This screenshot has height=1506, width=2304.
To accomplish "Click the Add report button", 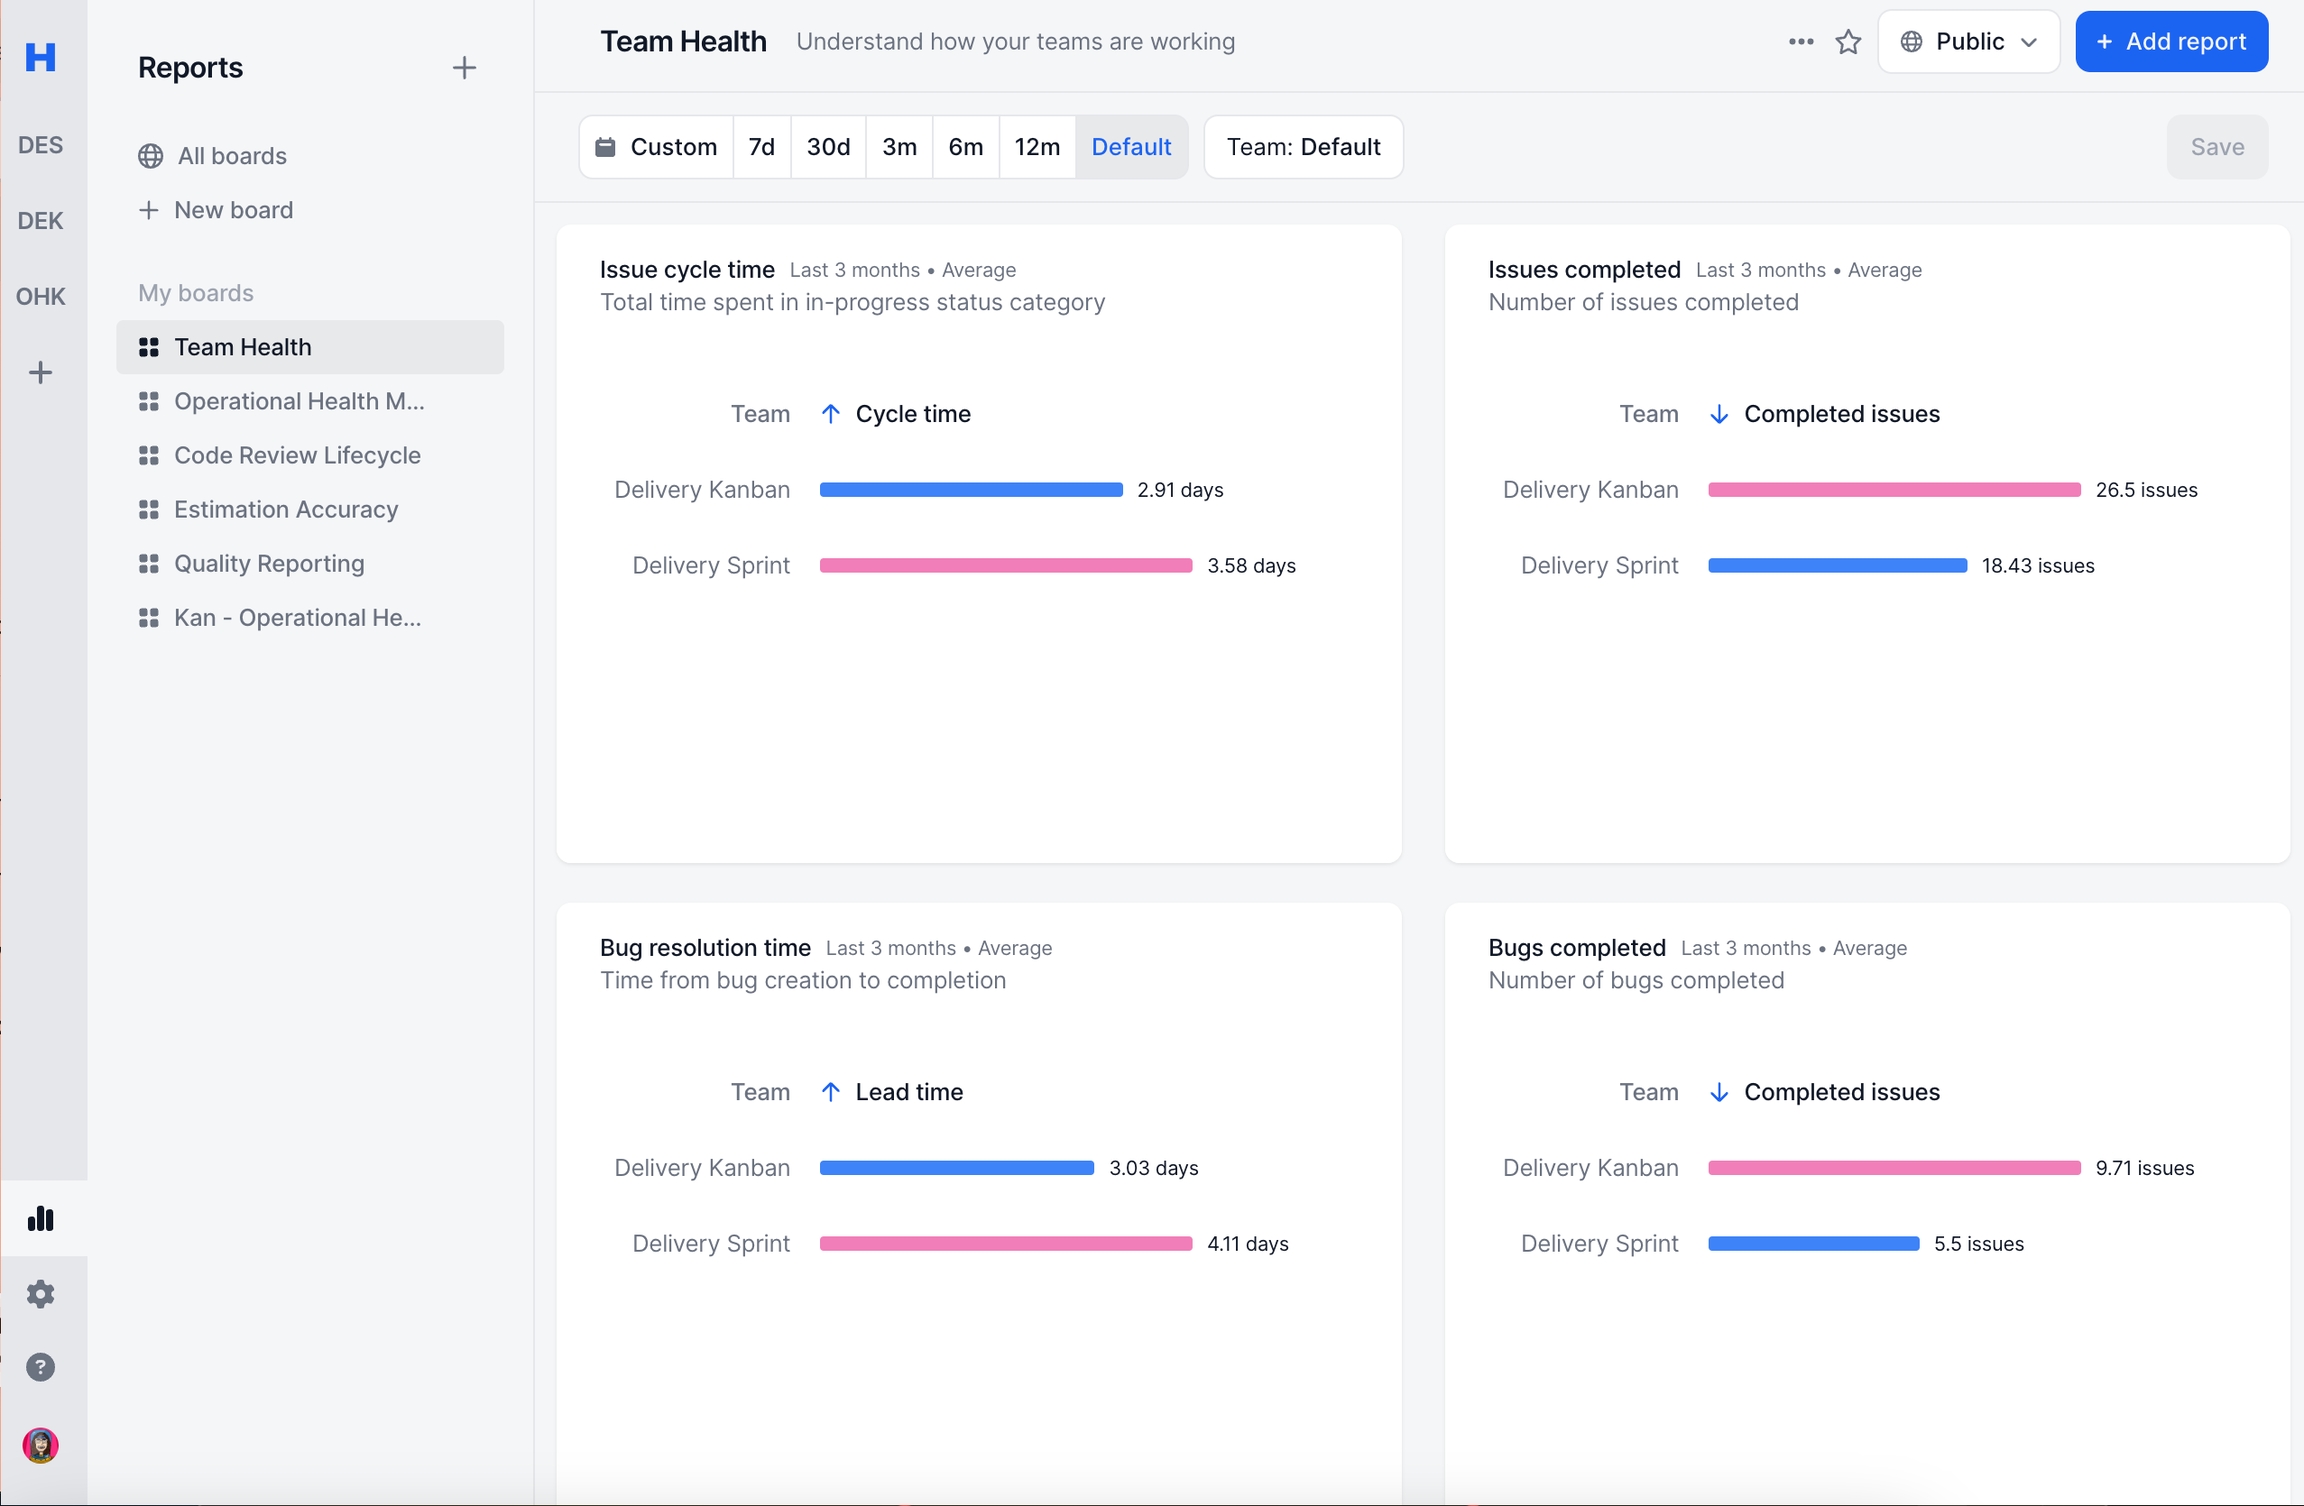I will coord(2171,42).
